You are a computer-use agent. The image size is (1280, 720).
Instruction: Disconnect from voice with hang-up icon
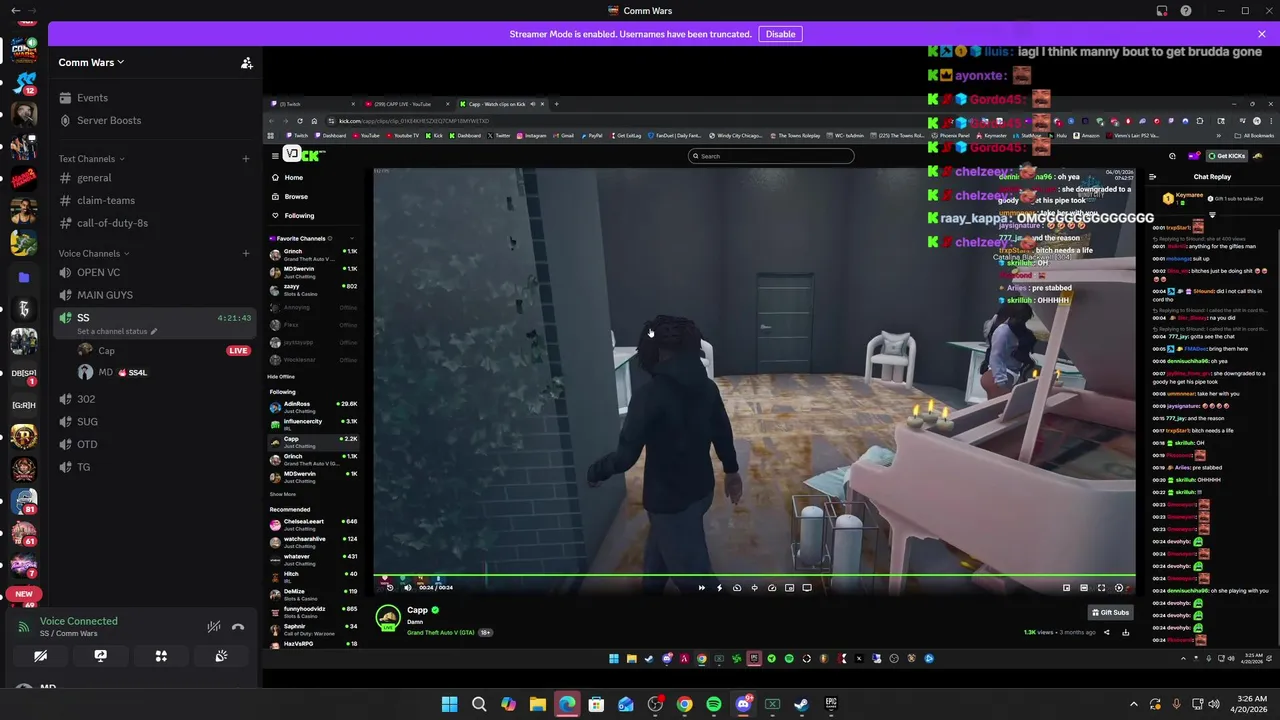238,627
